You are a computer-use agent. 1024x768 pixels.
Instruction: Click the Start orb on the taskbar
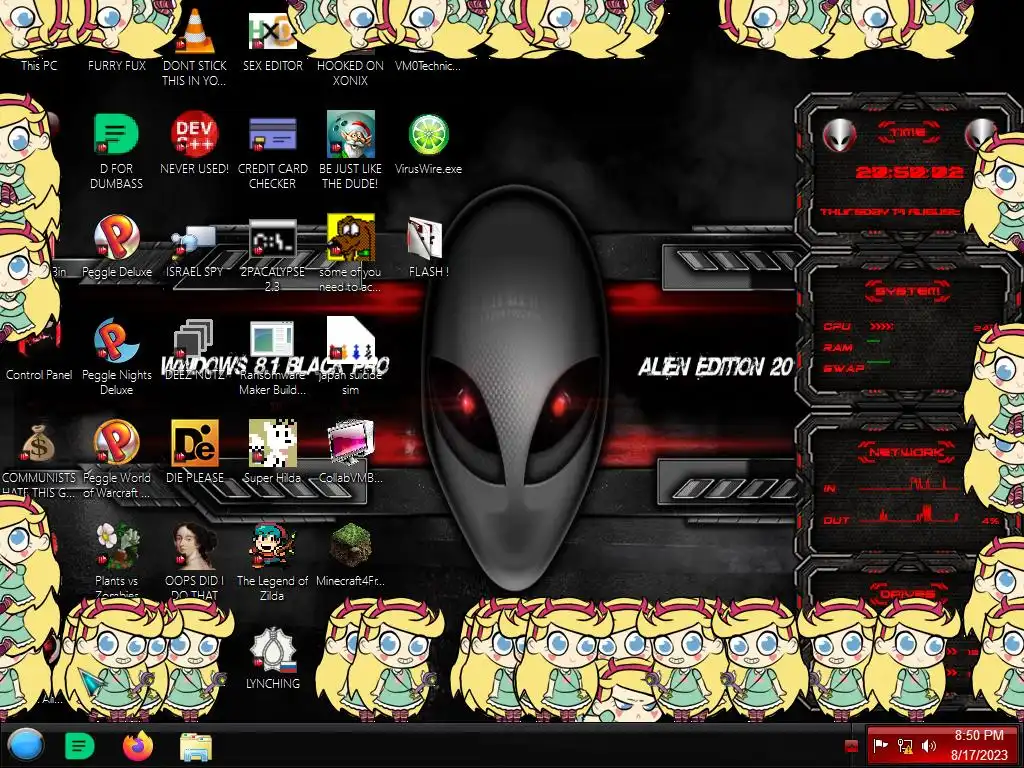pos(25,745)
